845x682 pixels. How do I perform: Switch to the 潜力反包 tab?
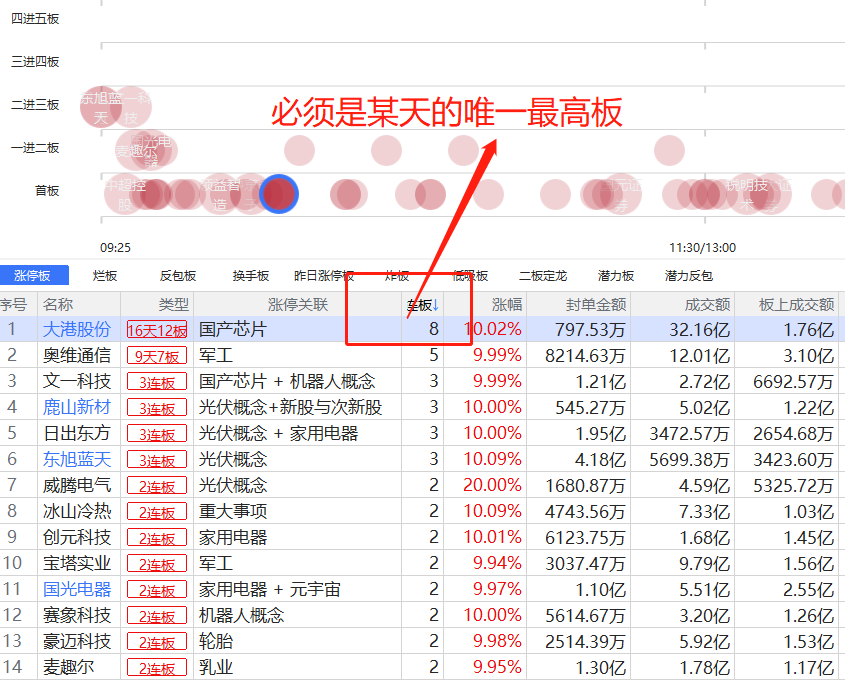(x=689, y=276)
